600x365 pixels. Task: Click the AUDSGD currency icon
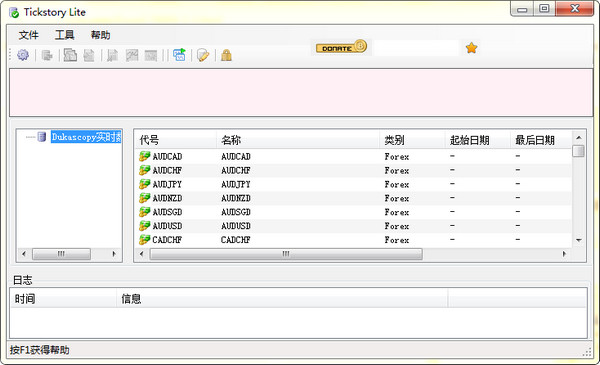[144, 212]
